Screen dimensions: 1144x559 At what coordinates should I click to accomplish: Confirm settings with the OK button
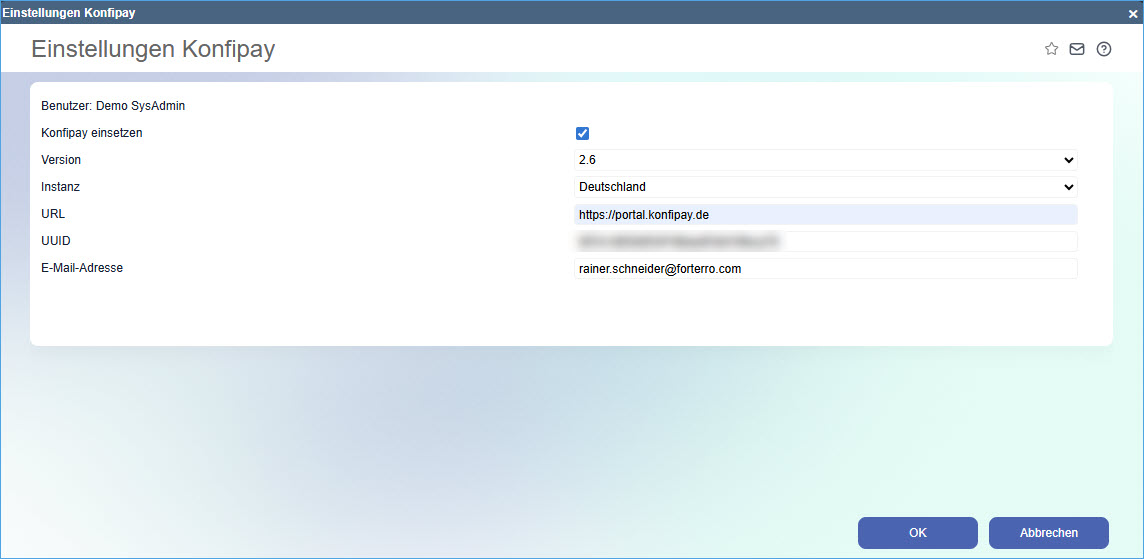pos(917,533)
